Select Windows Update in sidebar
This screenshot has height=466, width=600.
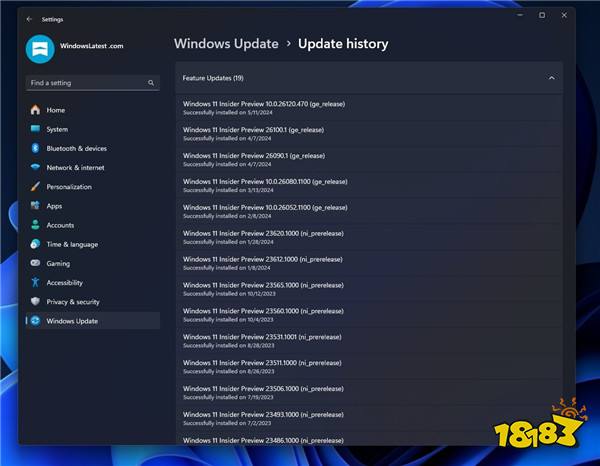pos(93,321)
